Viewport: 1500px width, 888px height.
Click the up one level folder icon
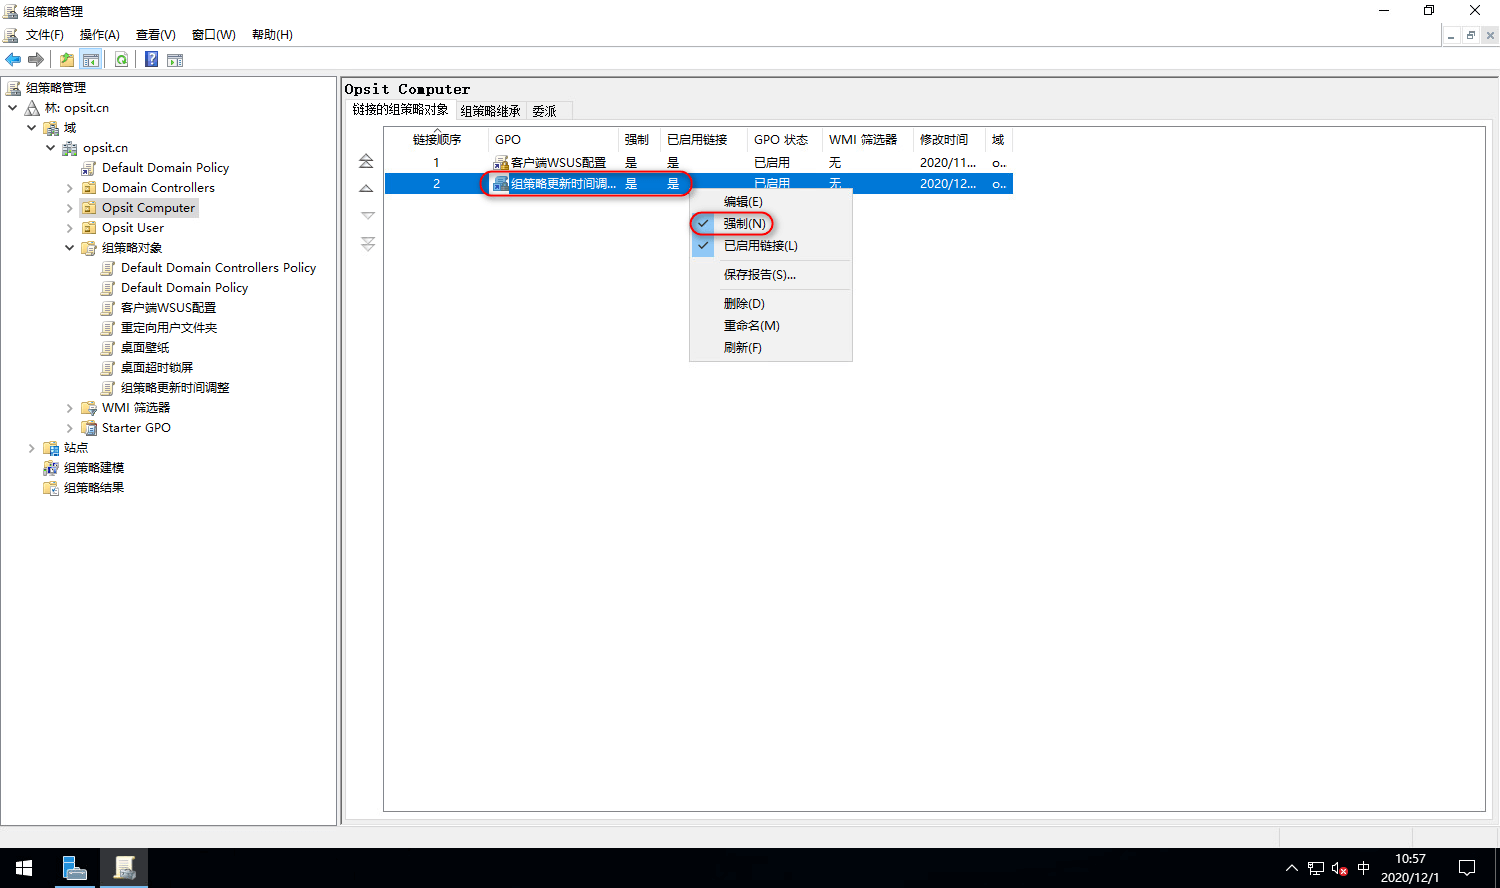point(66,59)
